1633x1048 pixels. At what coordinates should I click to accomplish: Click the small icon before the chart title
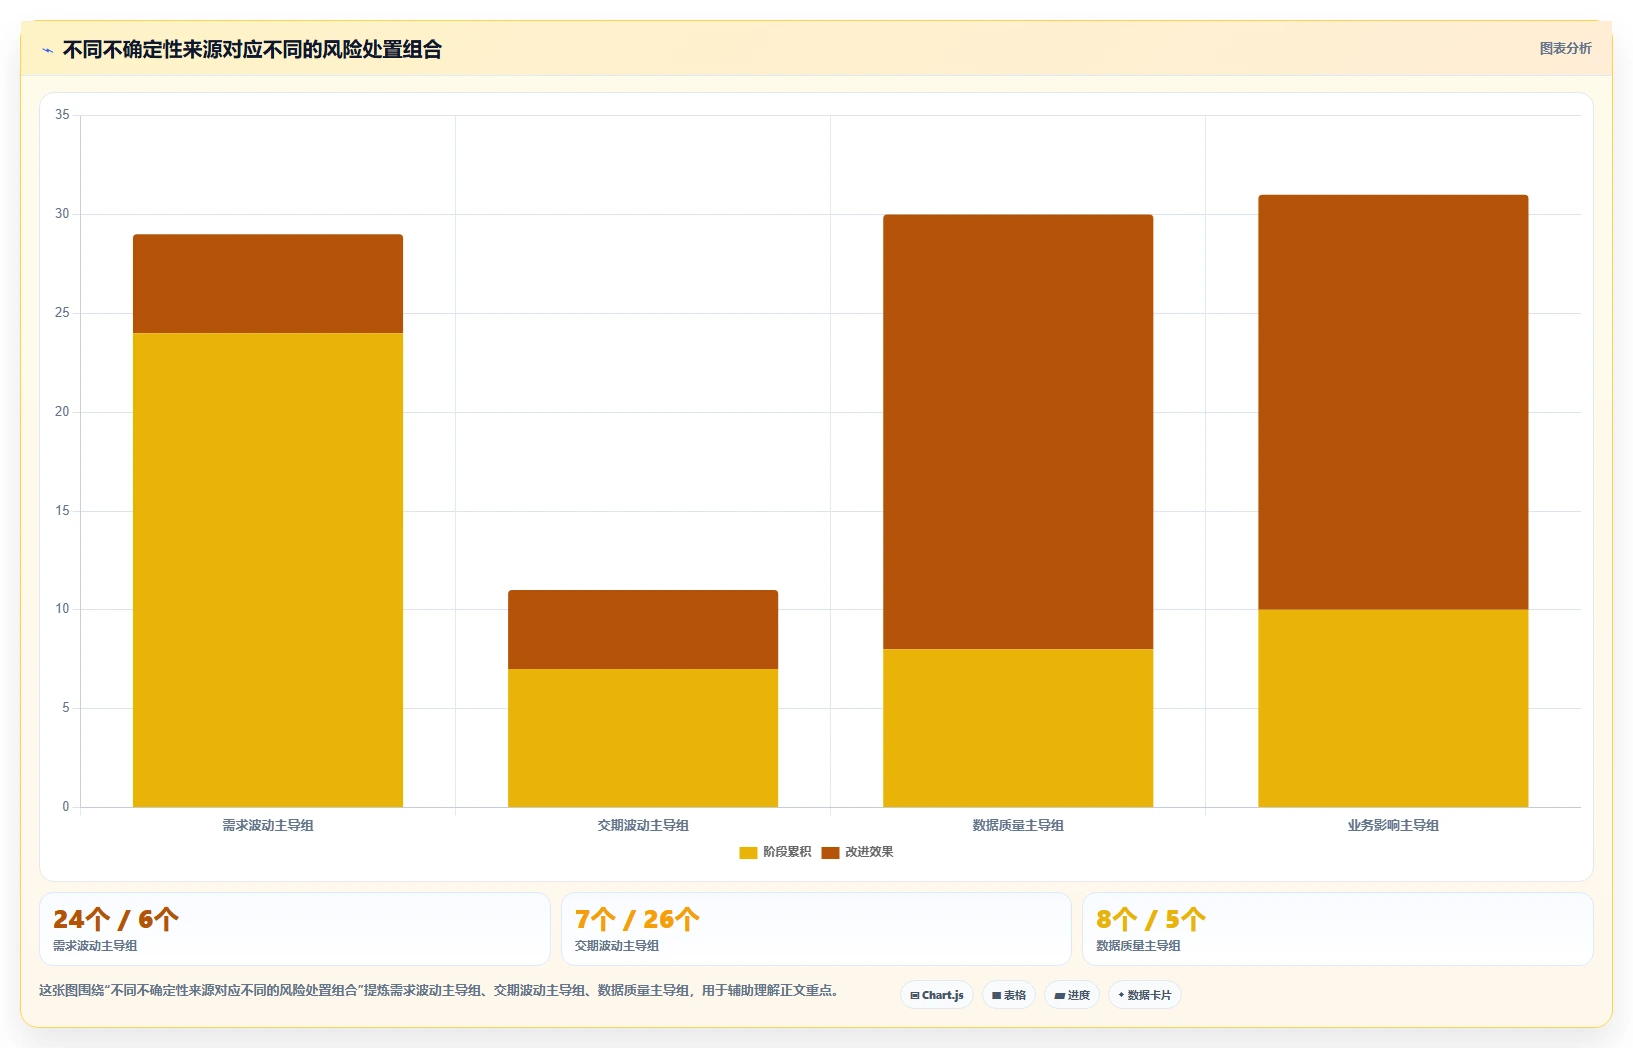[47, 50]
